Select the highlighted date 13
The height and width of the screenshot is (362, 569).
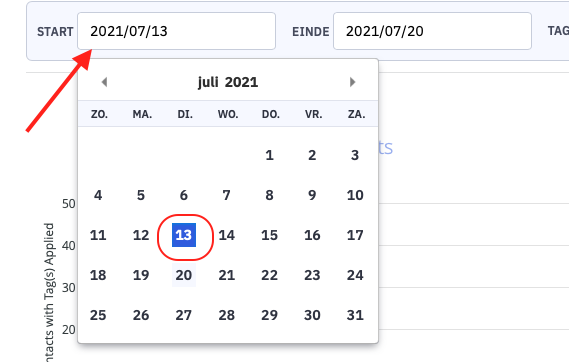(184, 235)
